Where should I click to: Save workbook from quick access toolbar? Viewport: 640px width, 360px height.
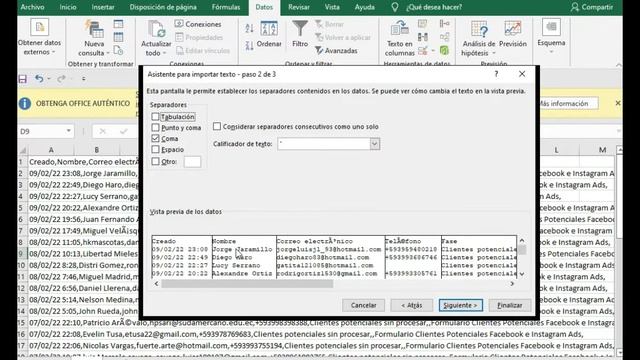pos(22,78)
